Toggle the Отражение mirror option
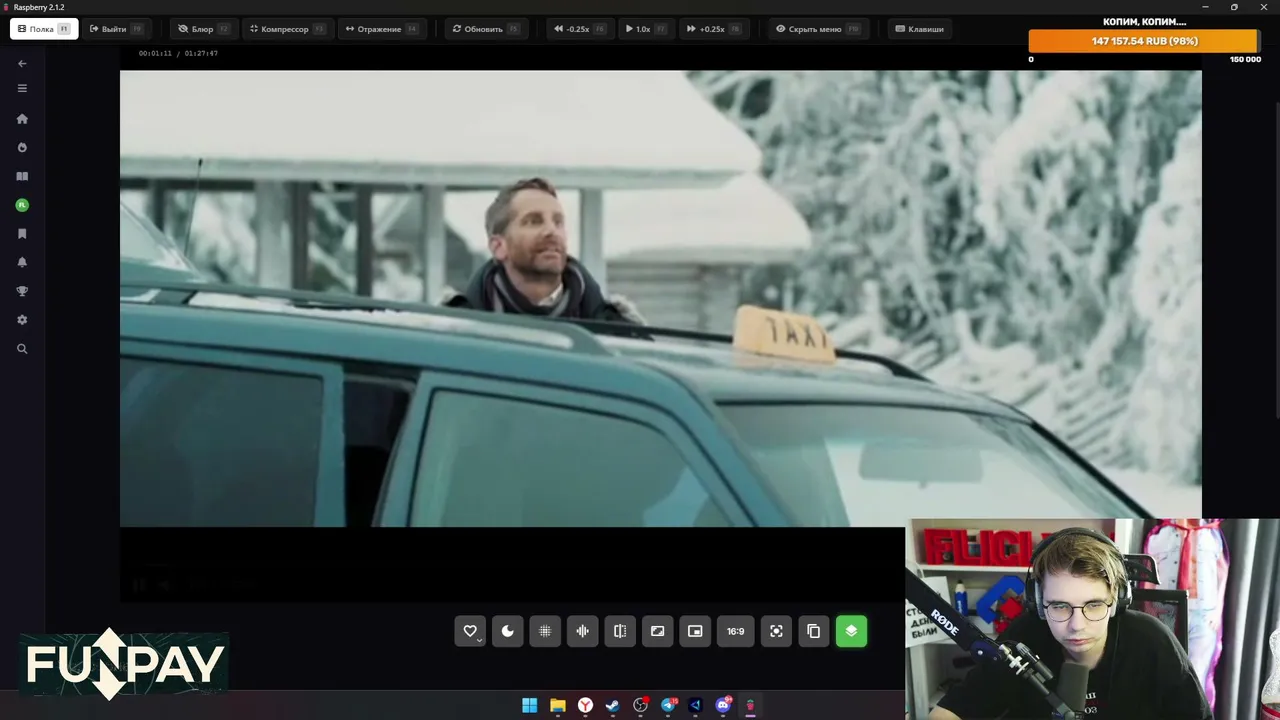Viewport: 1280px width, 720px height. tap(381, 29)
